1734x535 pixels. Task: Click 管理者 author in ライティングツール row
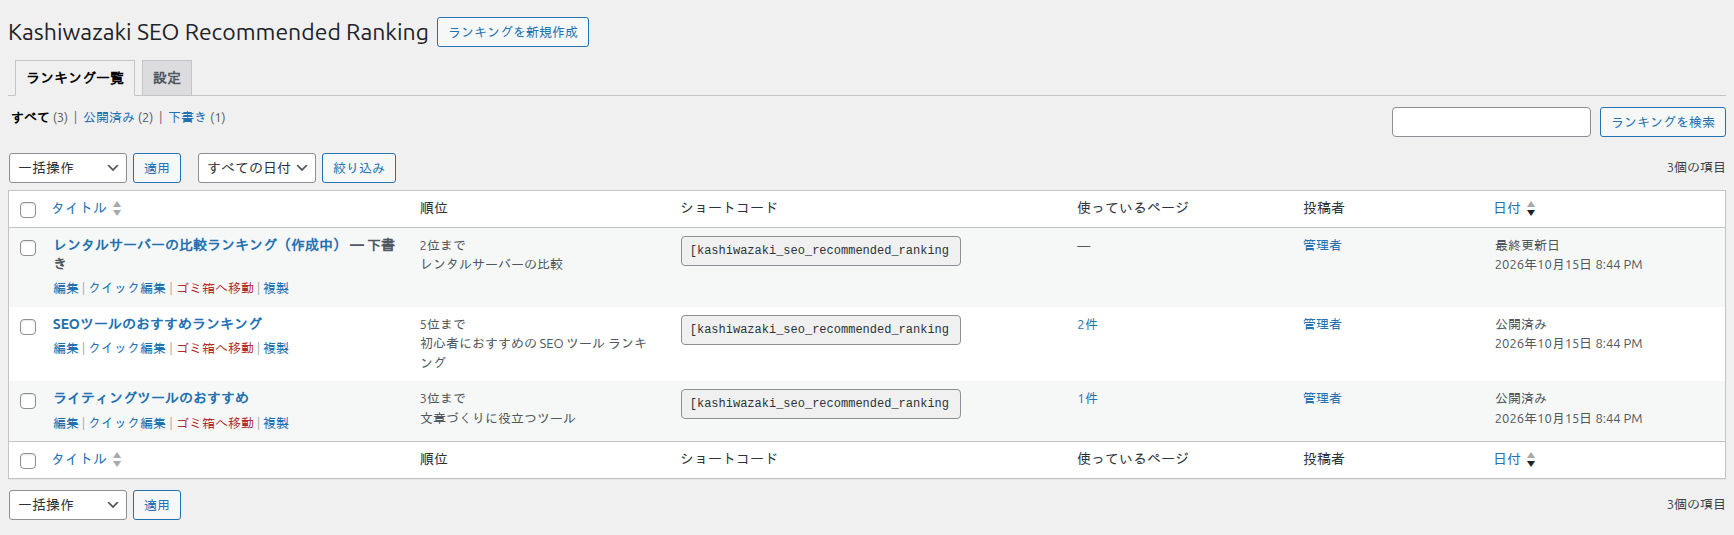1322,398
